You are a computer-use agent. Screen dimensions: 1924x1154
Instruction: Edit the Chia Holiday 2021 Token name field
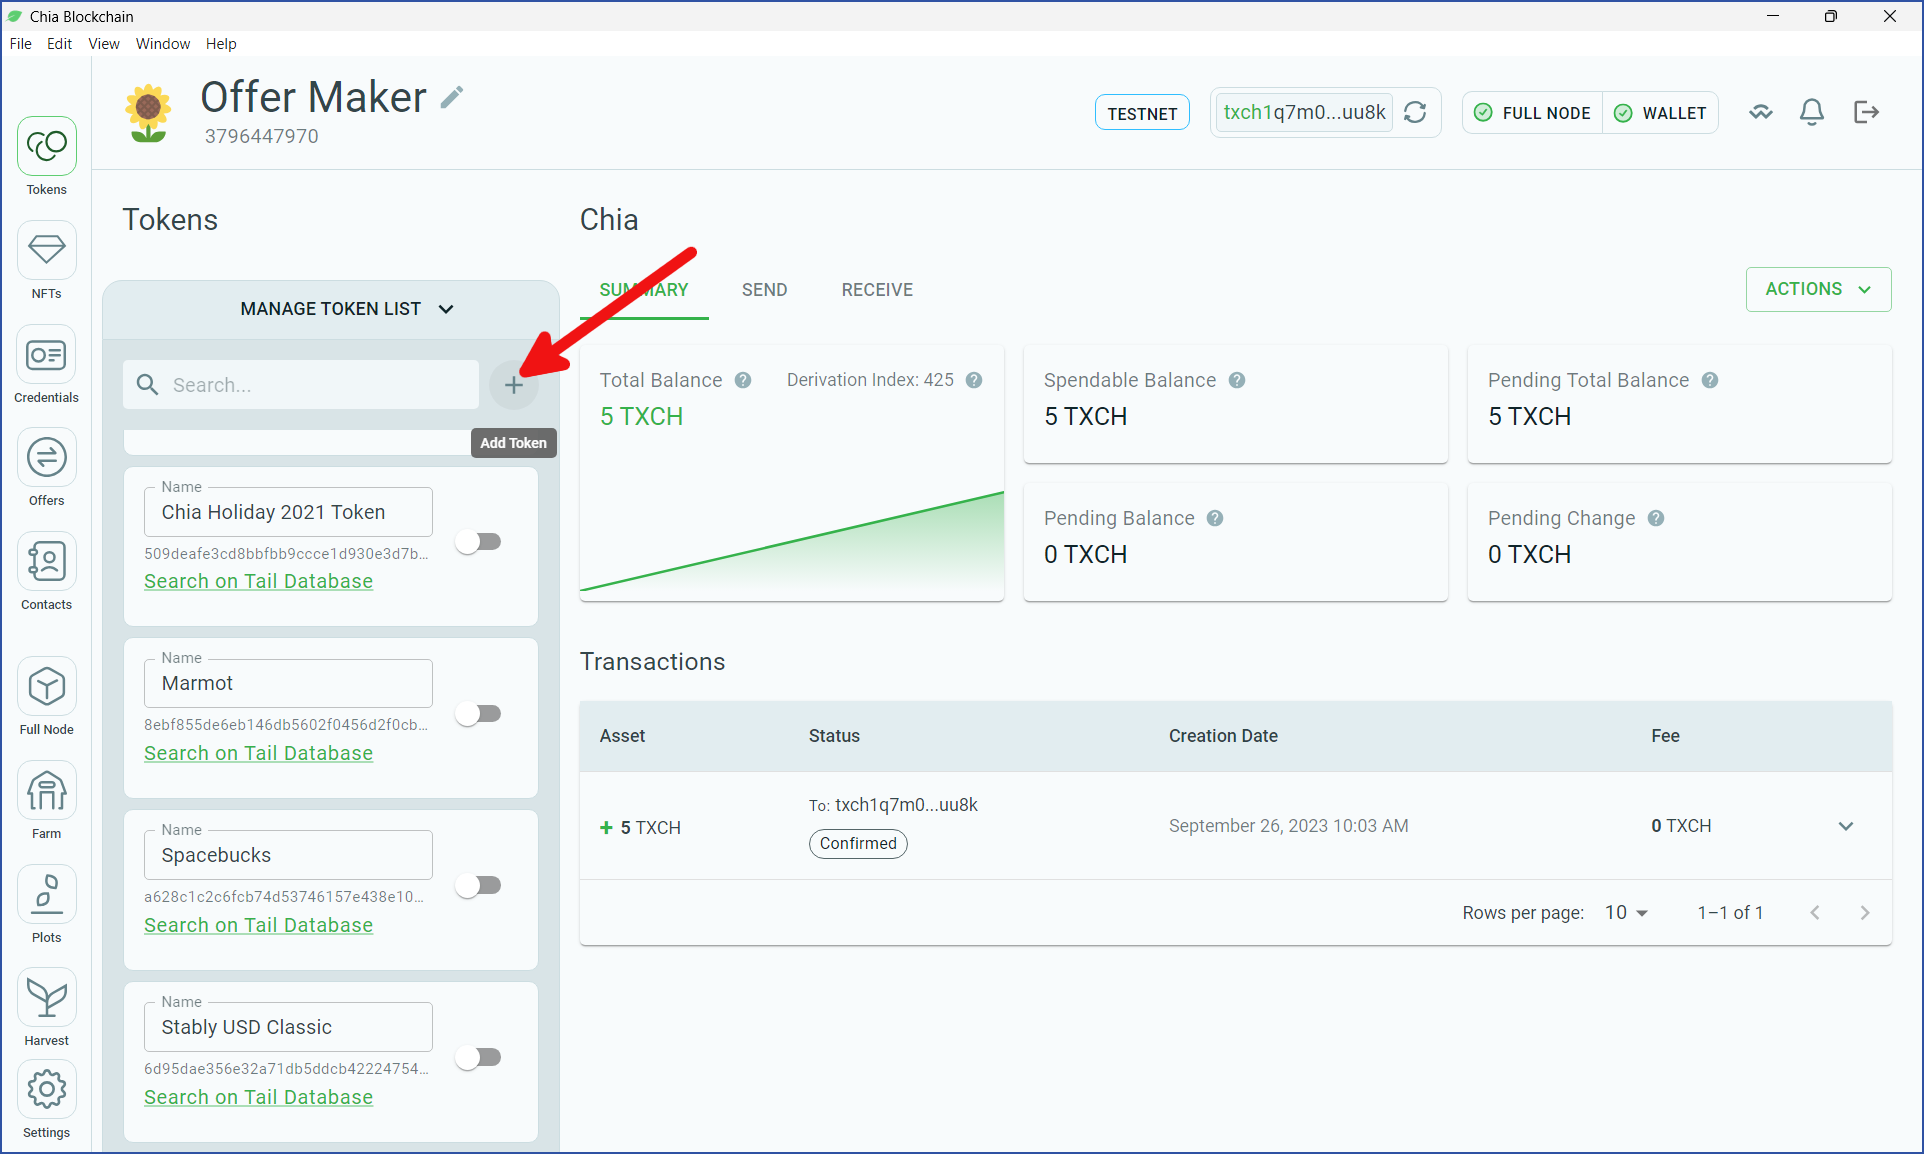click(288, 512)
